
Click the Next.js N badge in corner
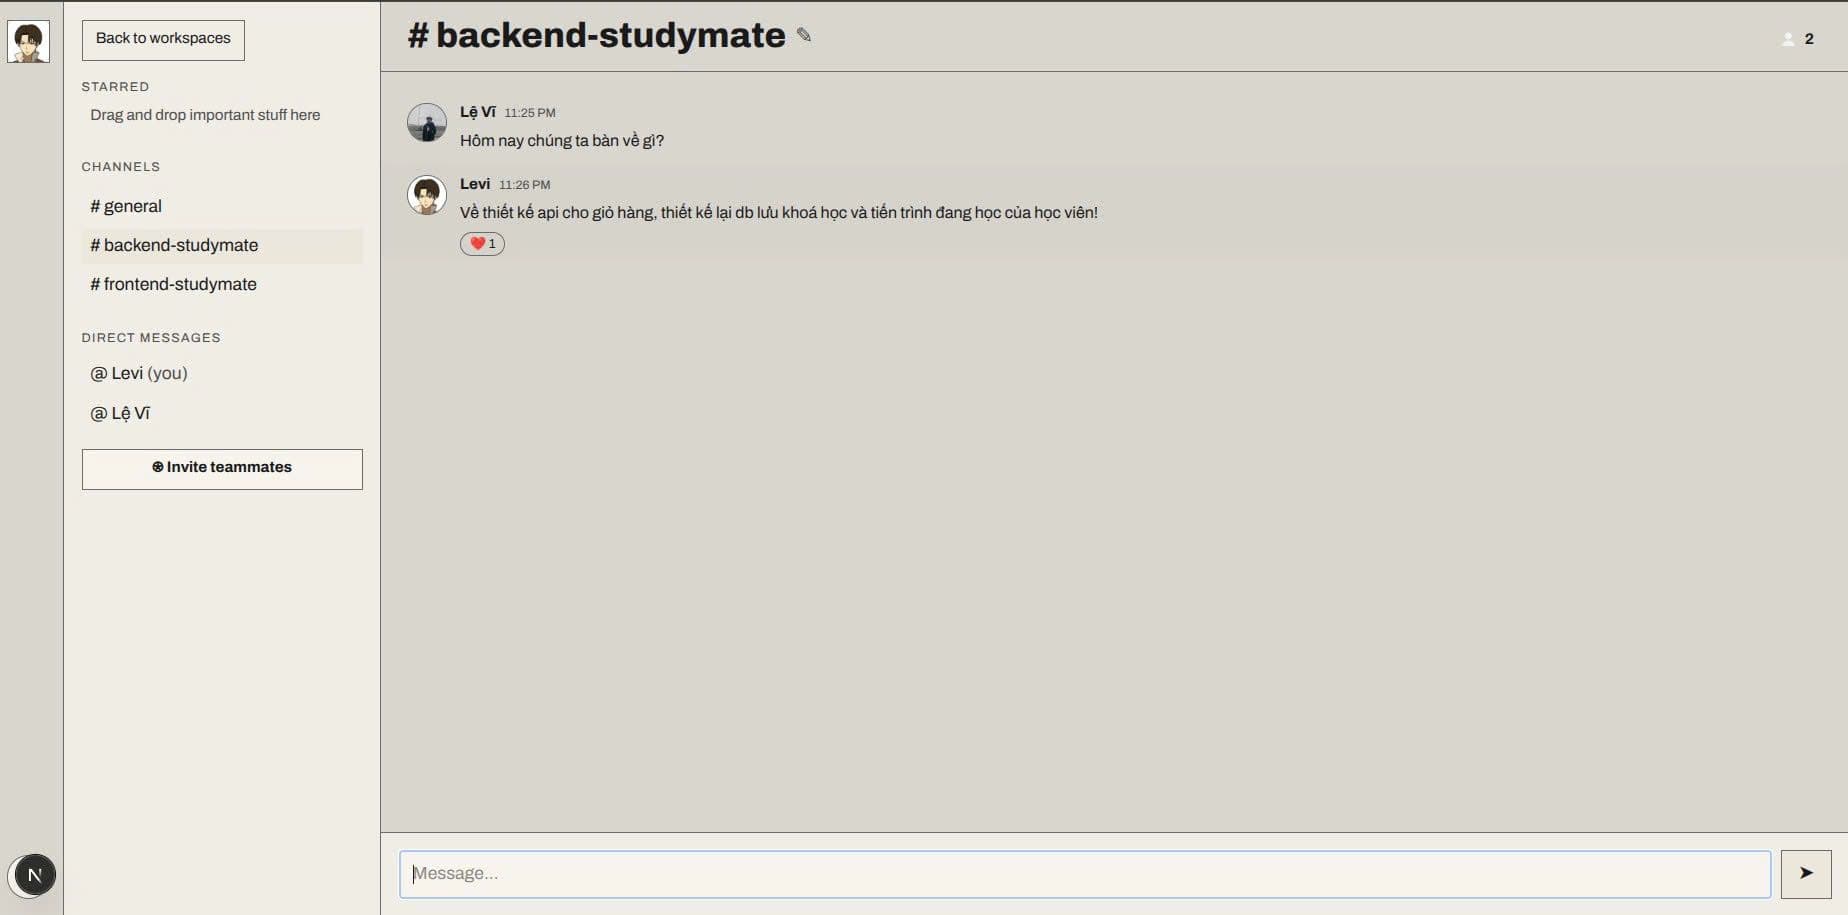pyautogui.click(x=34, y=875)
